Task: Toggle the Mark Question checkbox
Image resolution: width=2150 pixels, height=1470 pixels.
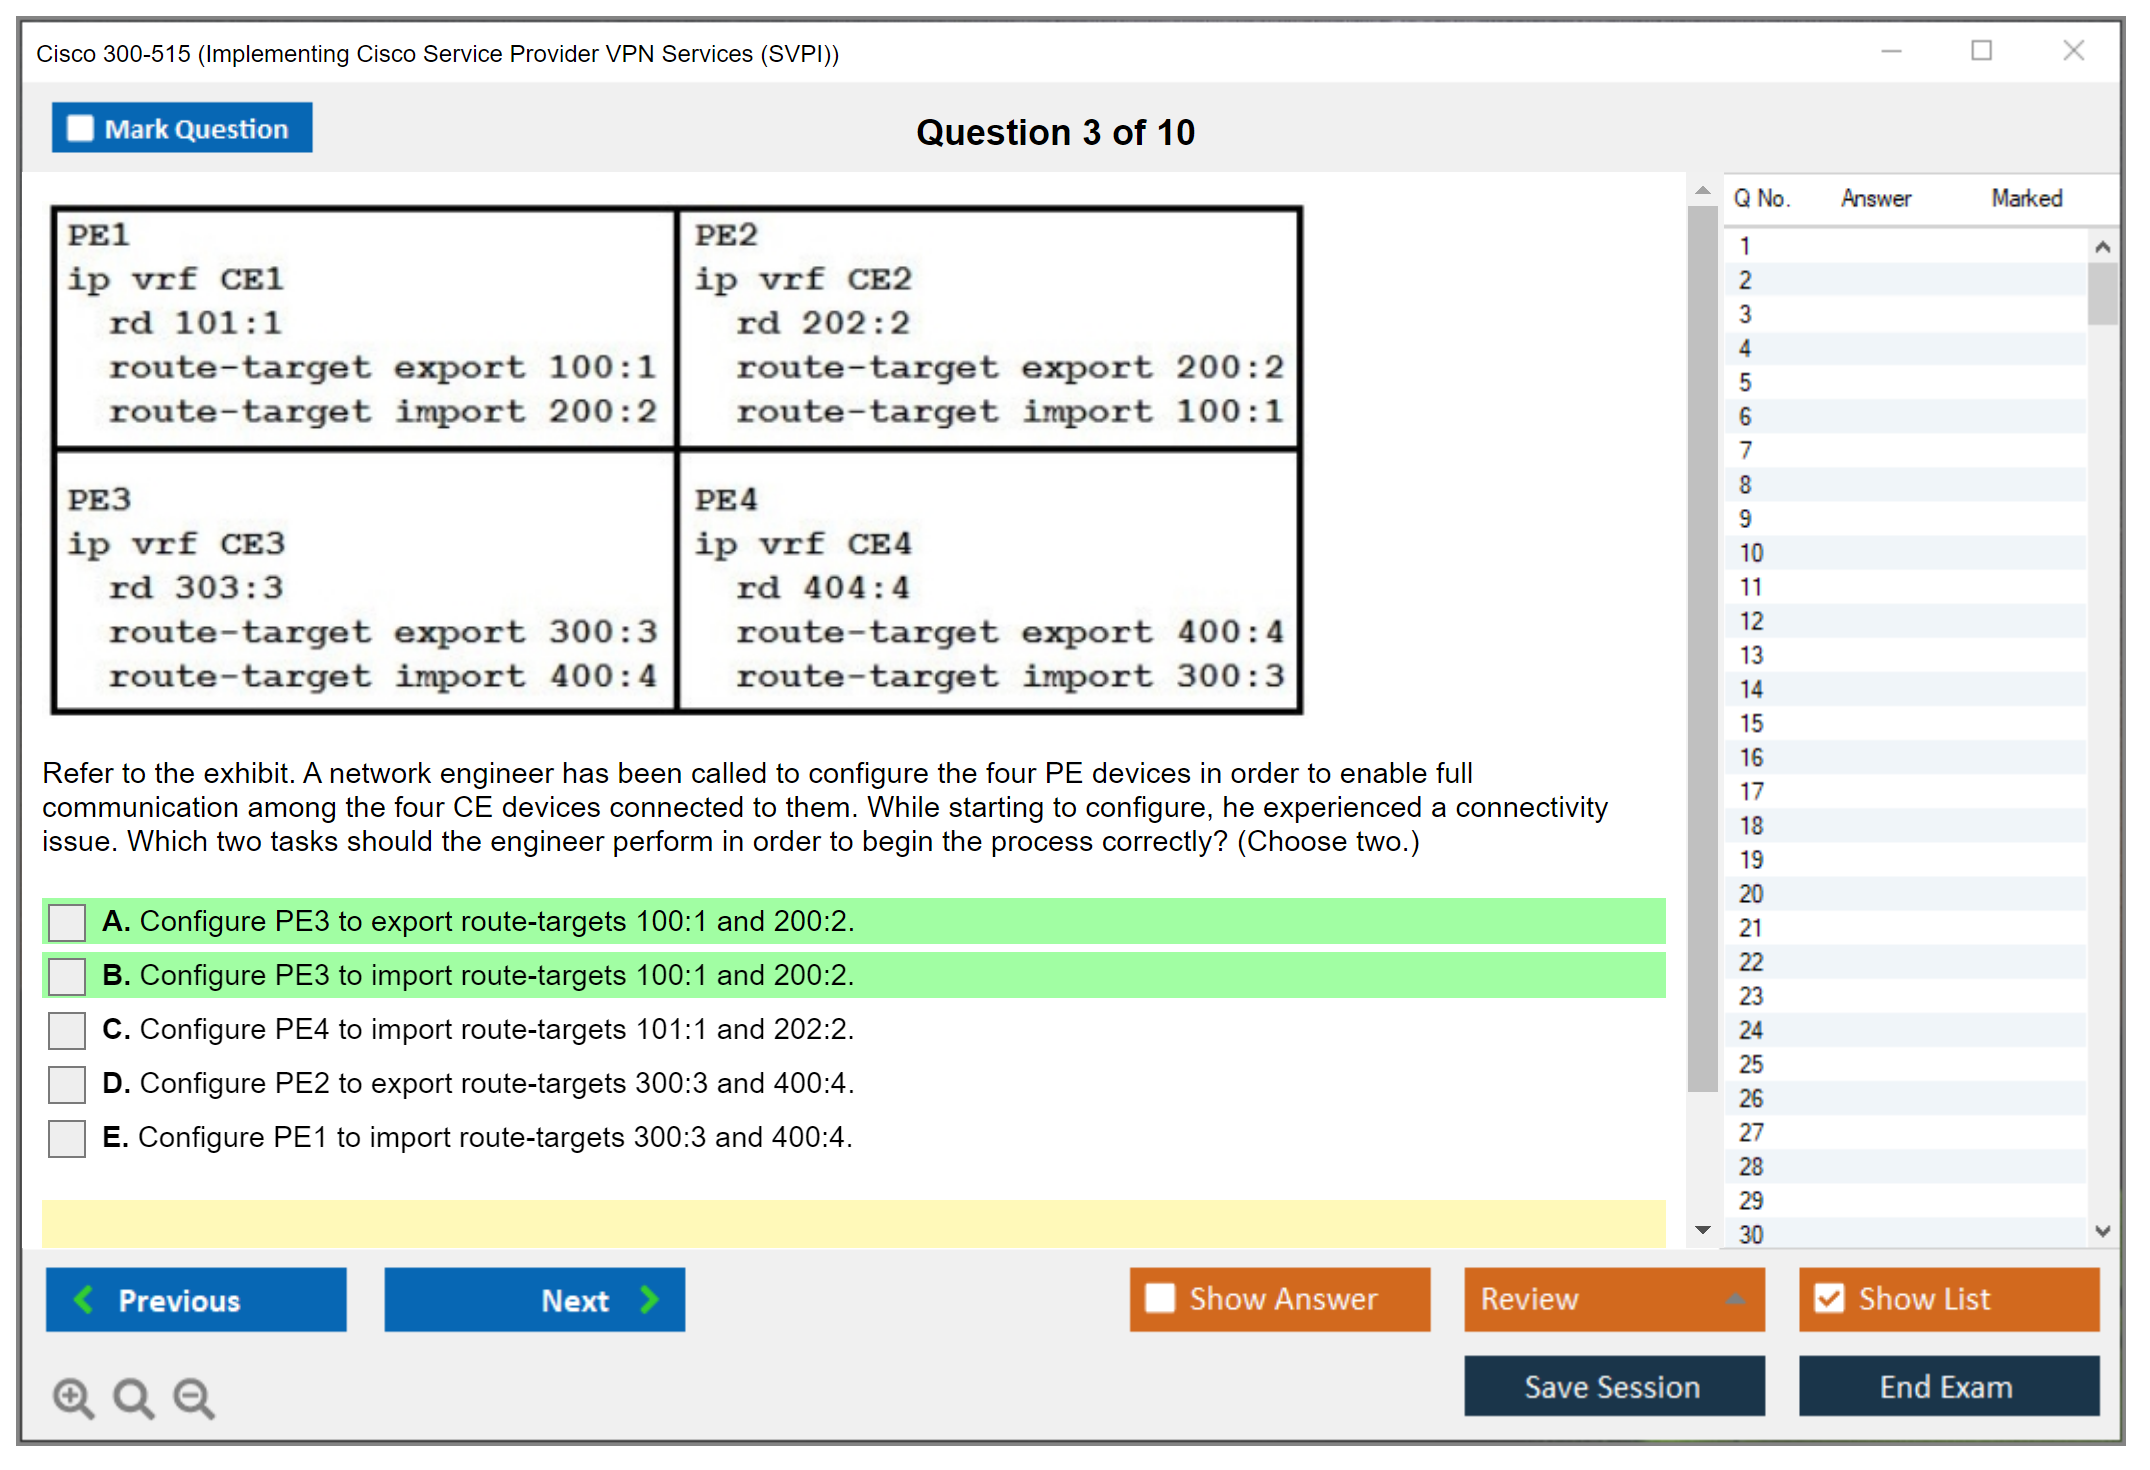Action: tap(80, 128)
